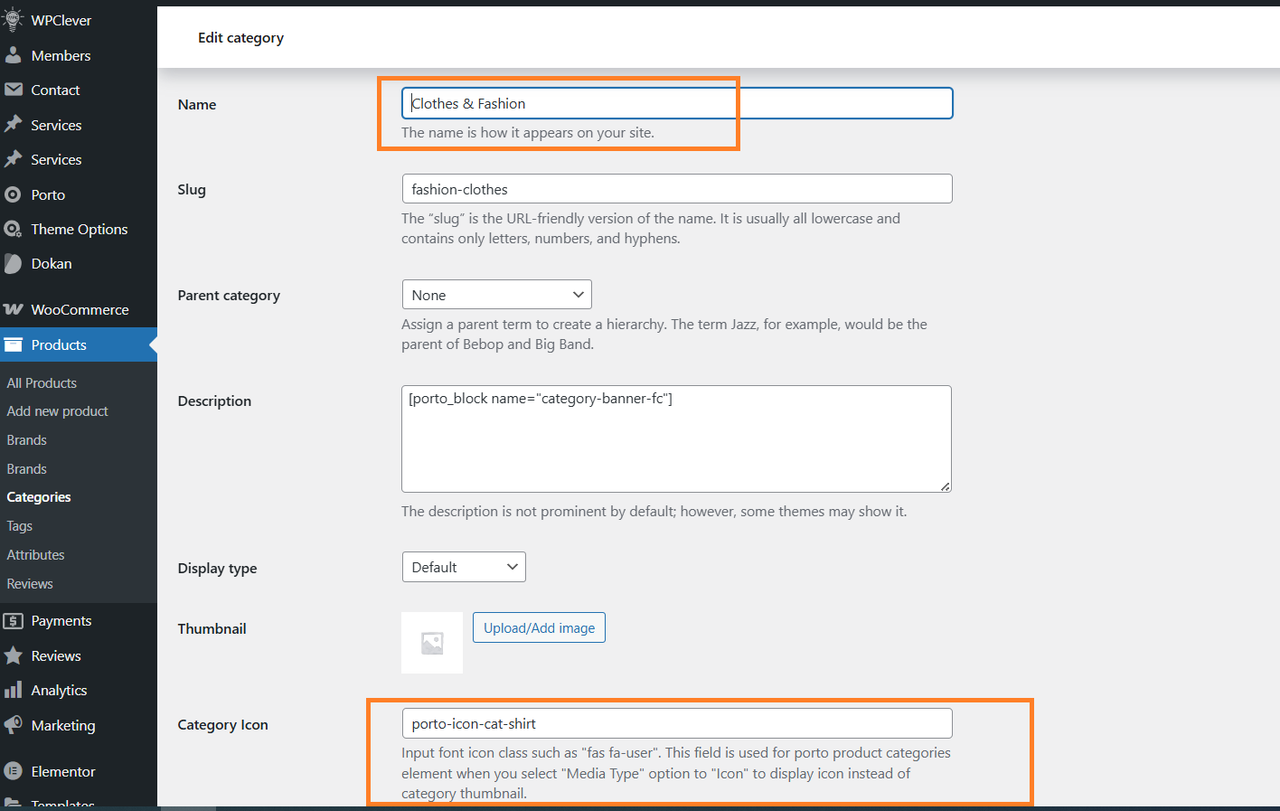Click the pin icon of Services directly below Contact

click(x=13, y=125)
